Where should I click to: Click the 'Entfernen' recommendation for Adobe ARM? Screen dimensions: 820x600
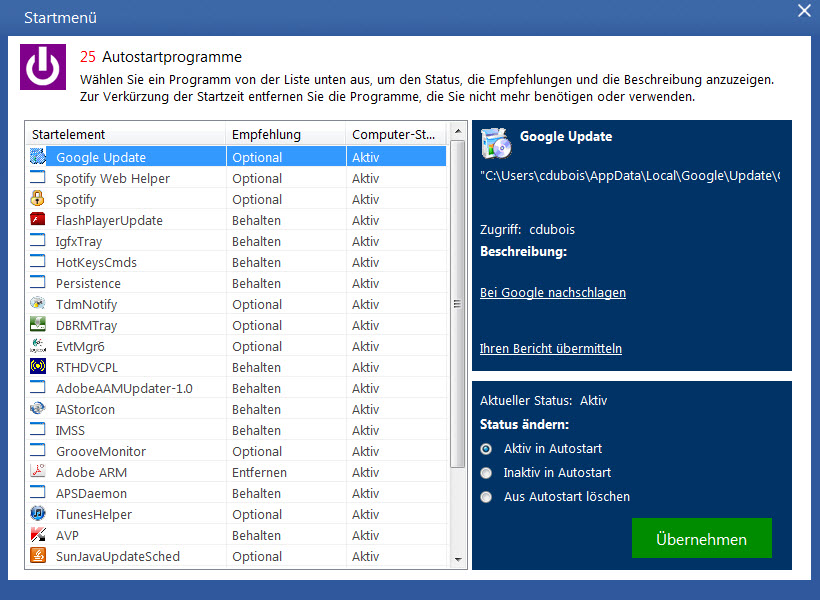pos(259,472)
